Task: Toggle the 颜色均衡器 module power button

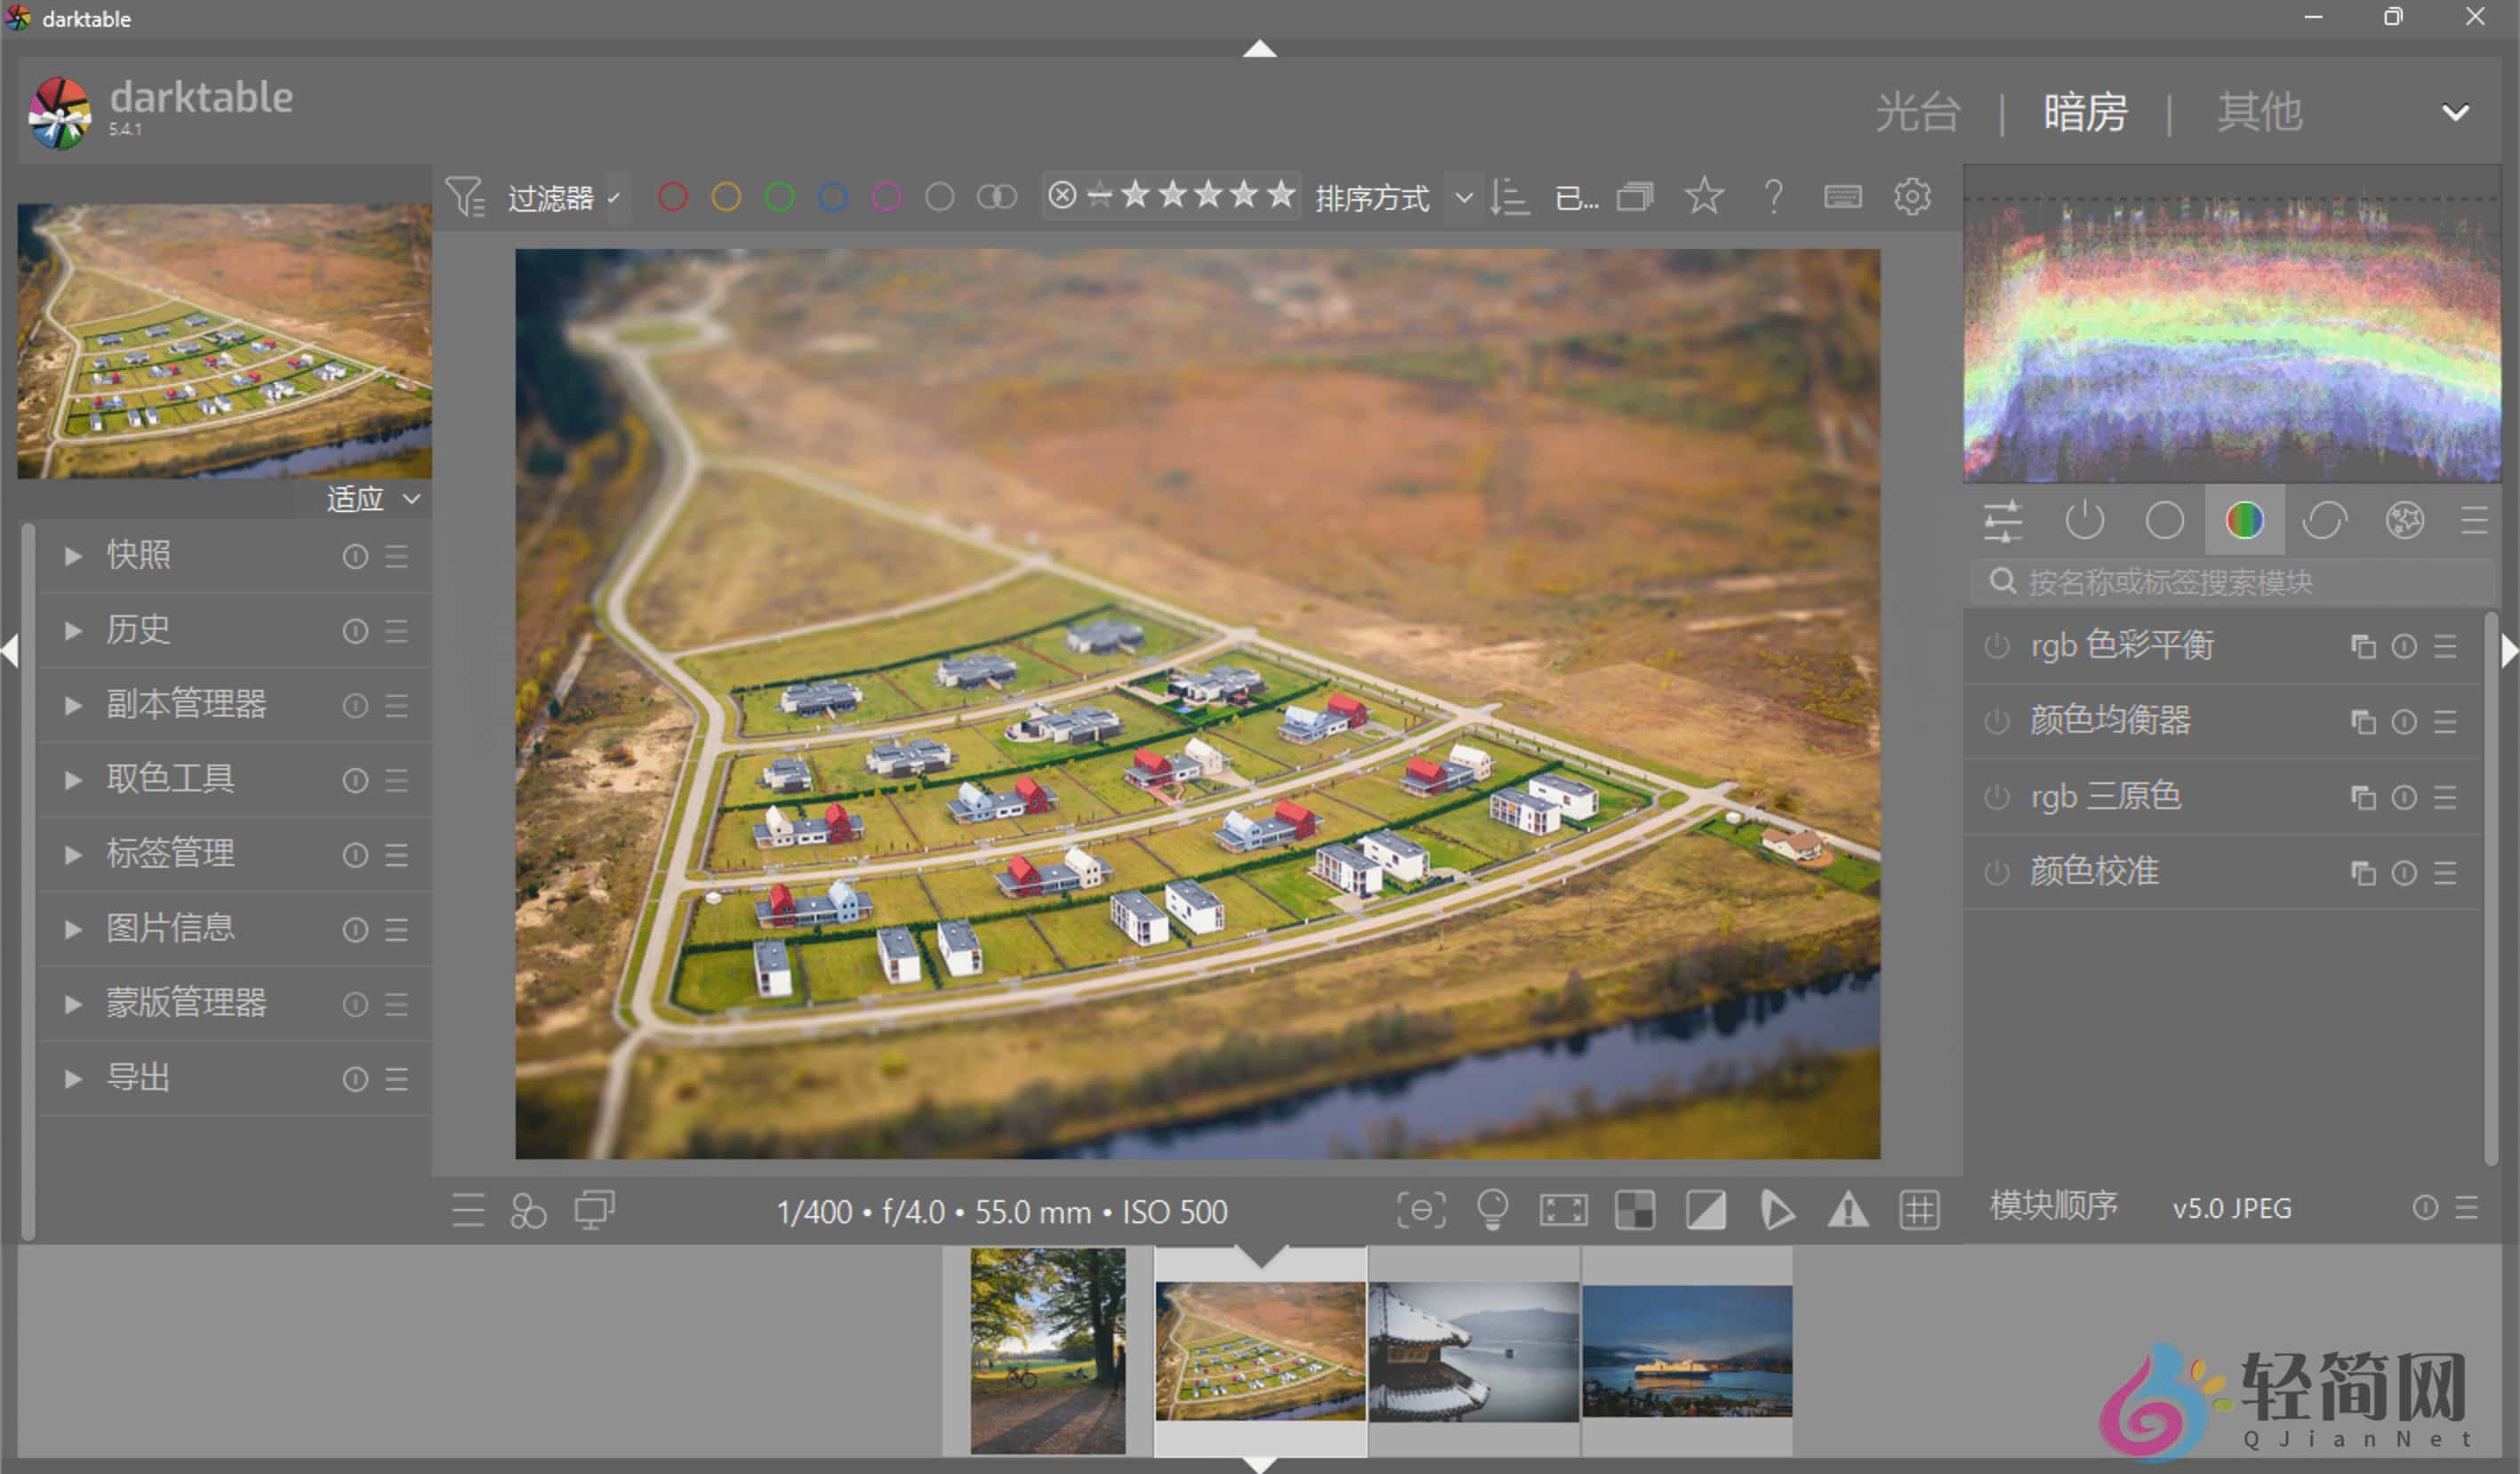Action: click(x=1996, y=721)
